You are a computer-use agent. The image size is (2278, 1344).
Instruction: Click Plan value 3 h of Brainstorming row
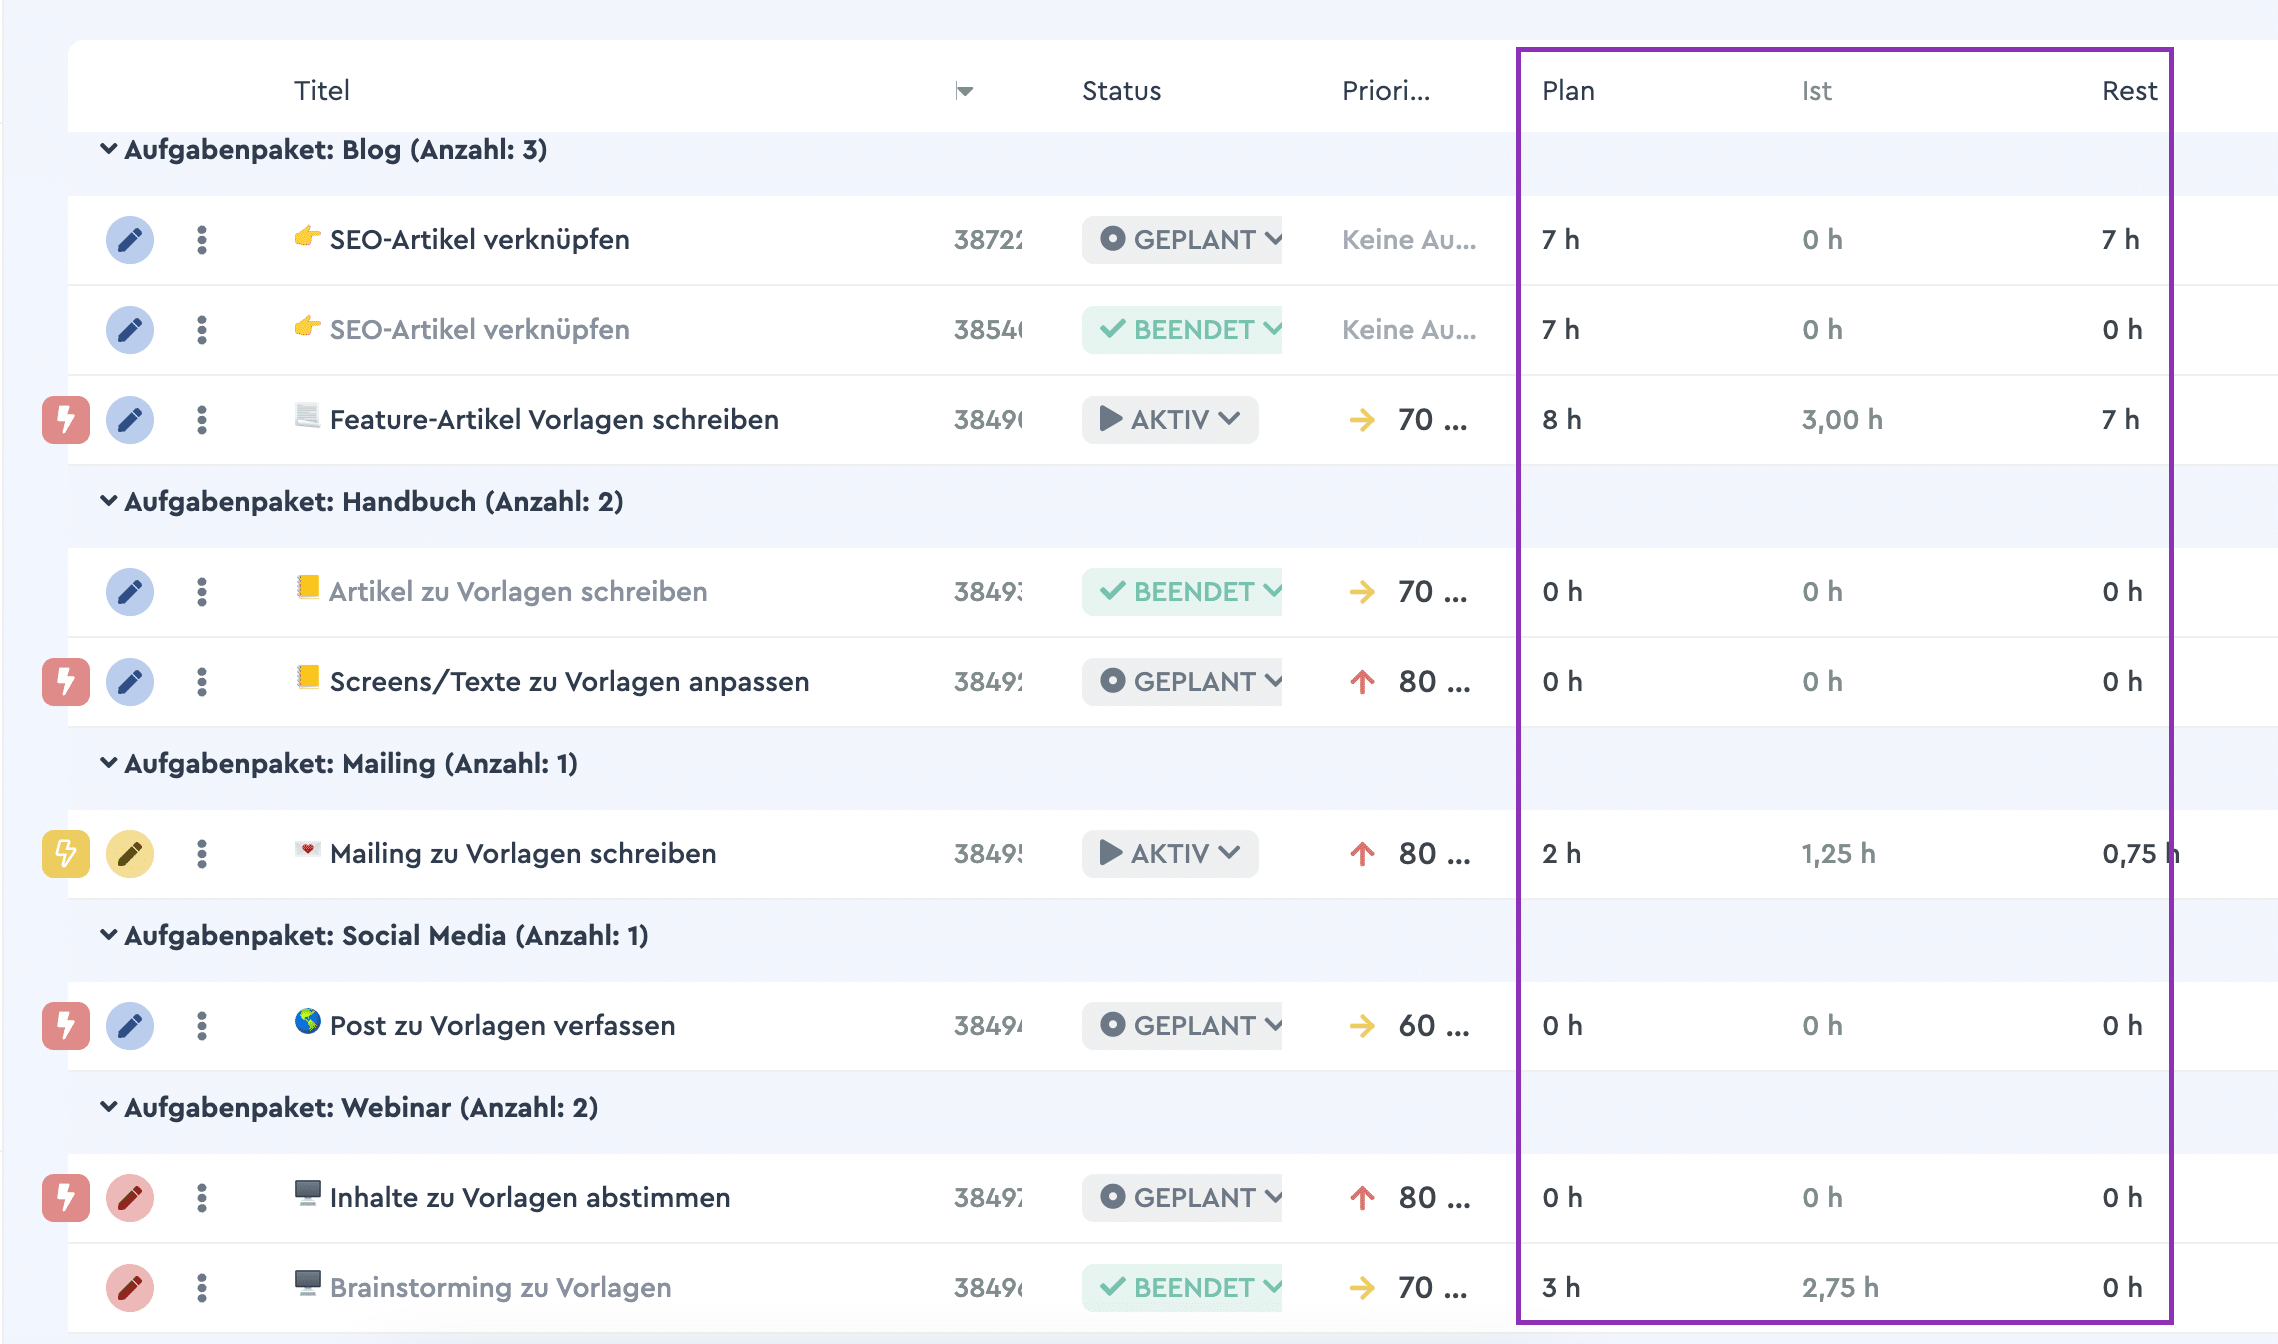point(1561,1288)
